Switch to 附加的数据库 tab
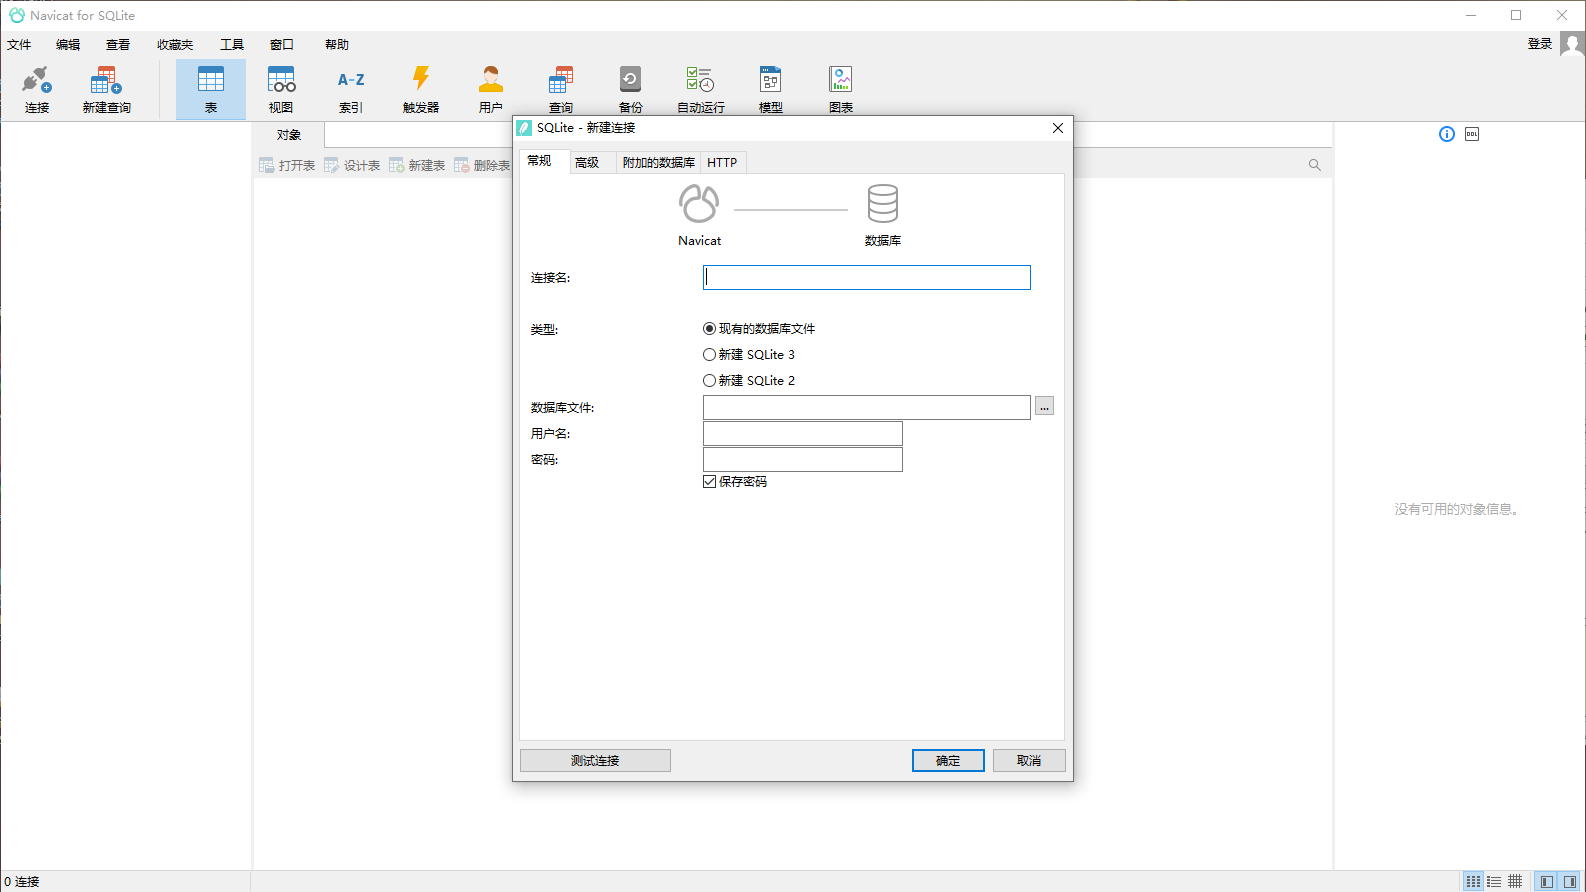 pyautogui.click(x=659, y=163)
